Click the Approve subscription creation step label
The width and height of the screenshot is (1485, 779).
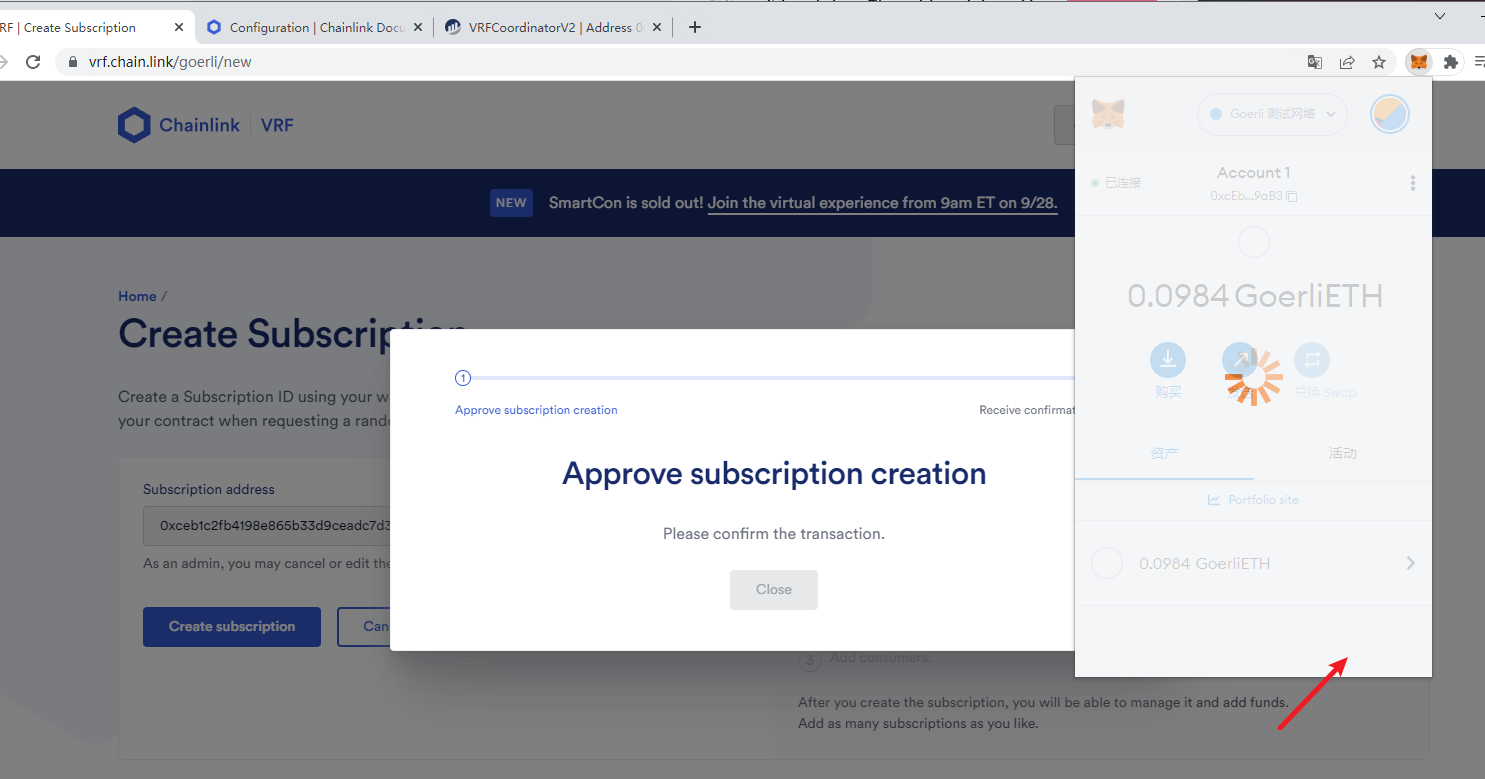click(536, 410)
